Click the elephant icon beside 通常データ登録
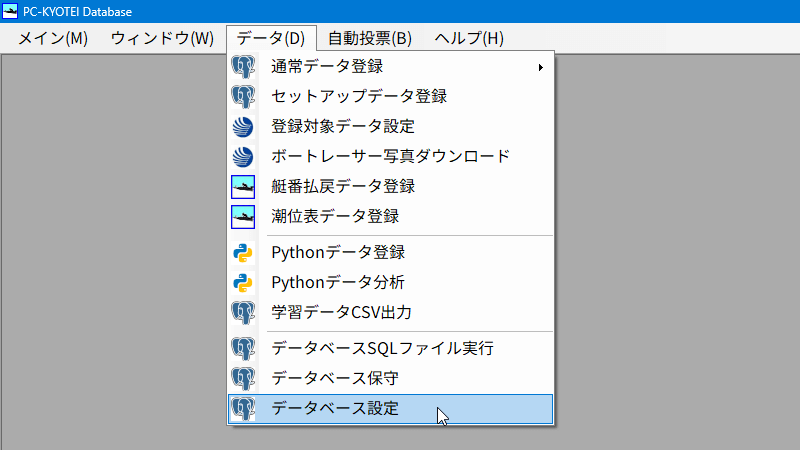 [x=243, y=66]
